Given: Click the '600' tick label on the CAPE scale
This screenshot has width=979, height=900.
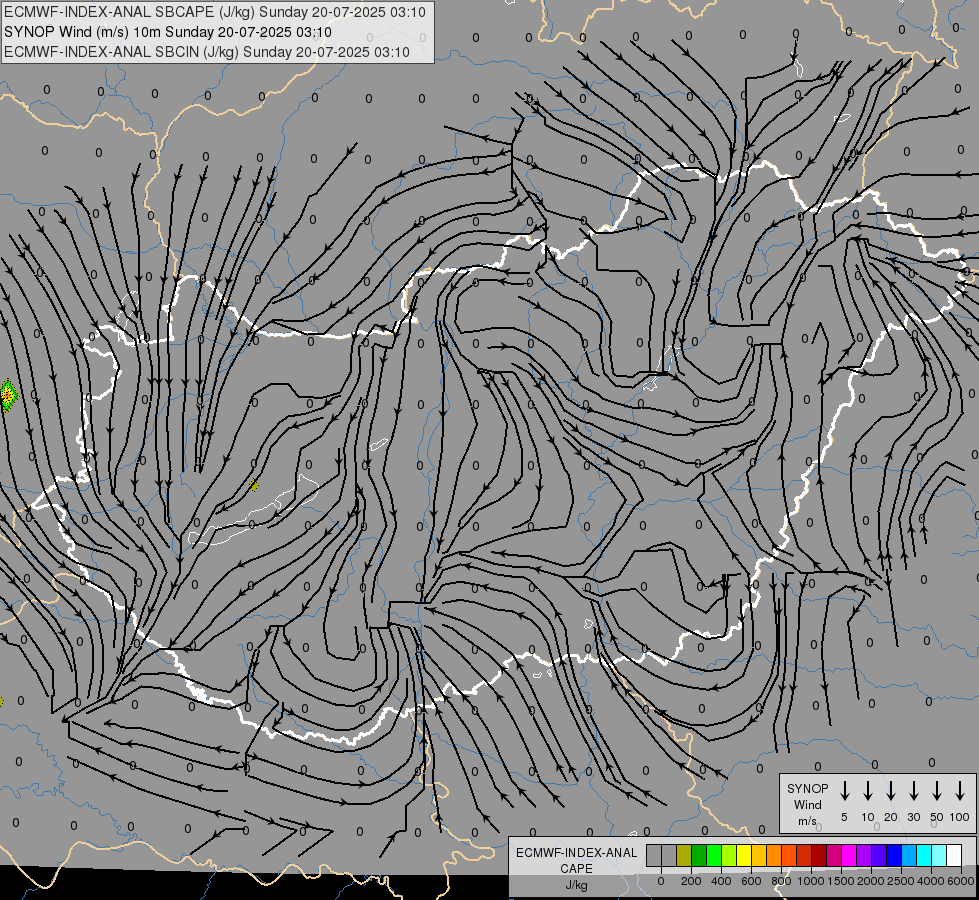Looking at the screenshot, I should pyautogui.click(x=751, y=881).
